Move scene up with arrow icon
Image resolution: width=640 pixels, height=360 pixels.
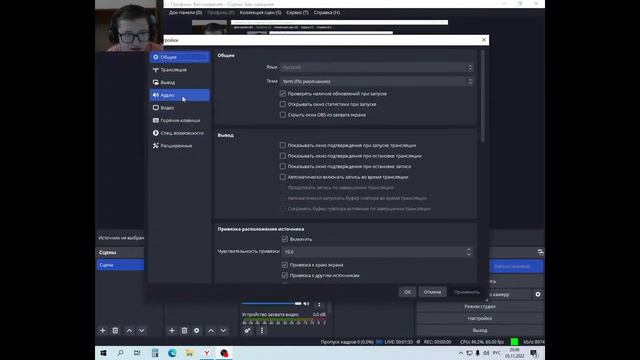[x=129, y=331]
